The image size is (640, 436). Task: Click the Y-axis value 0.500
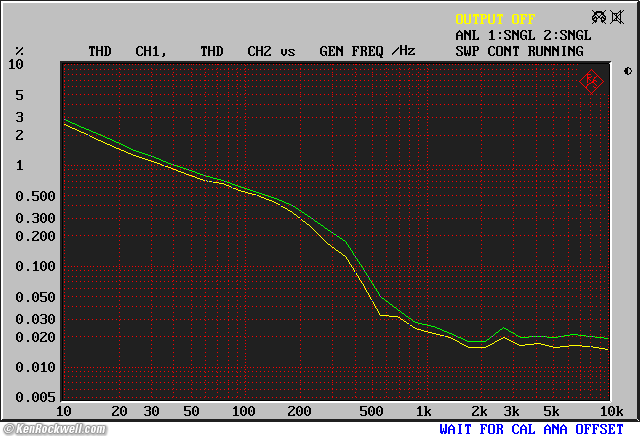35,196
